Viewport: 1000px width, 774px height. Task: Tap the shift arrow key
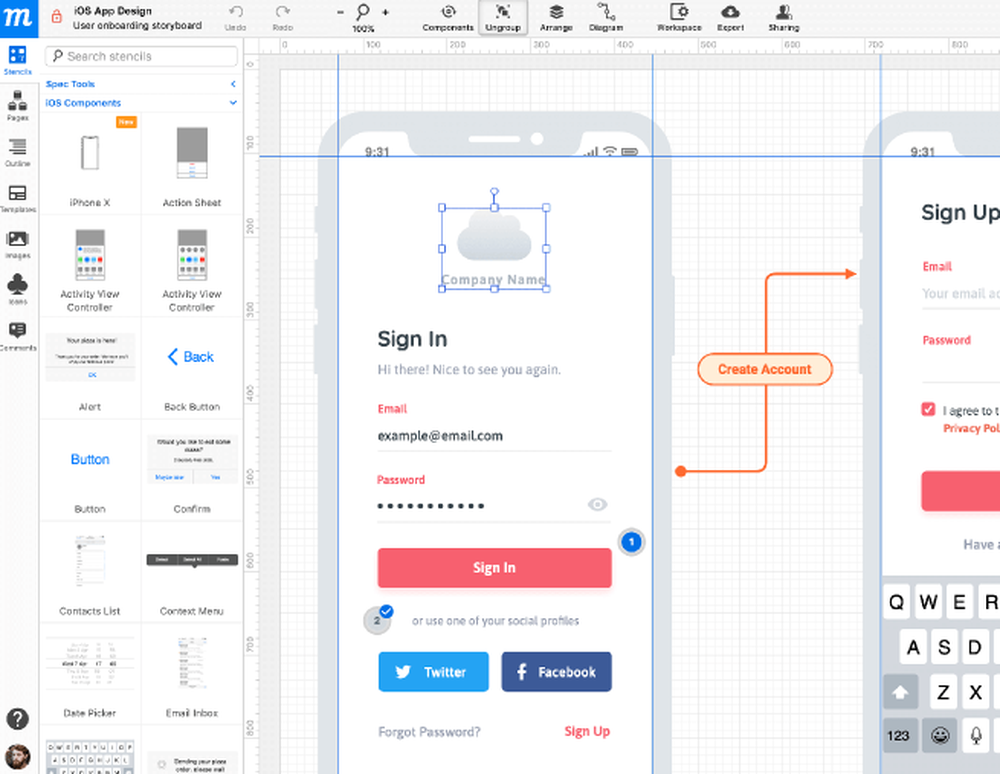point(900,692)
